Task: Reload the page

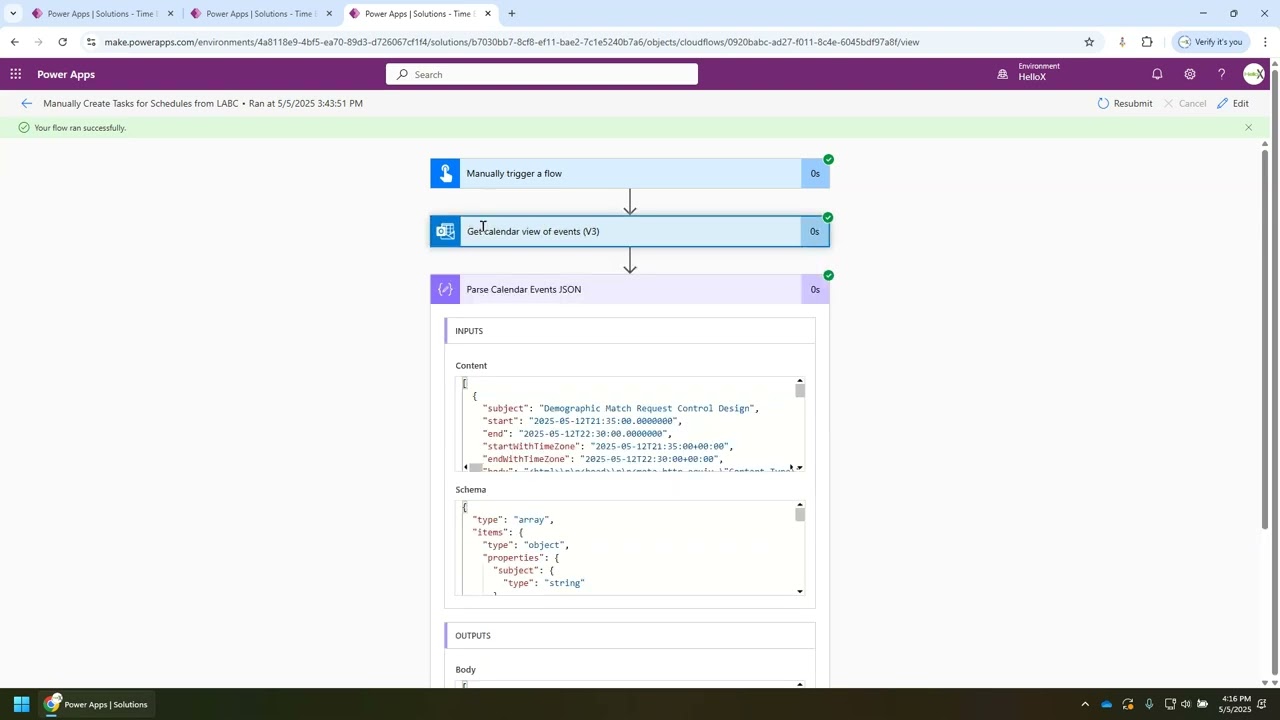Action: tap(62, 42)
